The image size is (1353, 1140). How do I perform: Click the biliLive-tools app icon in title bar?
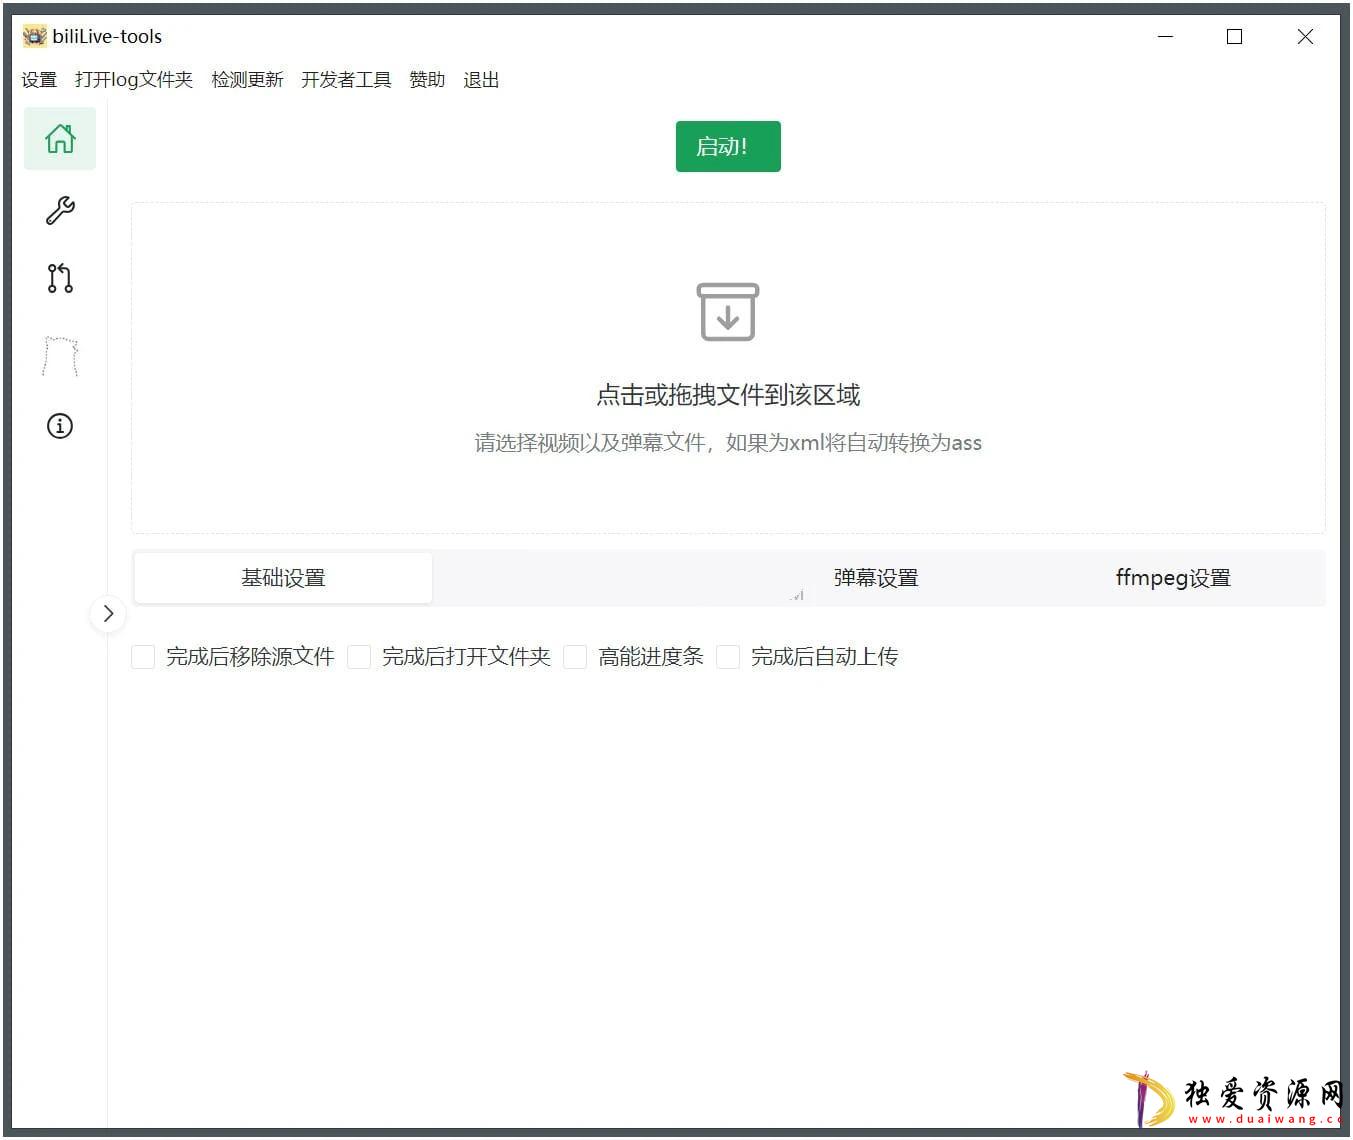[35, 37]
